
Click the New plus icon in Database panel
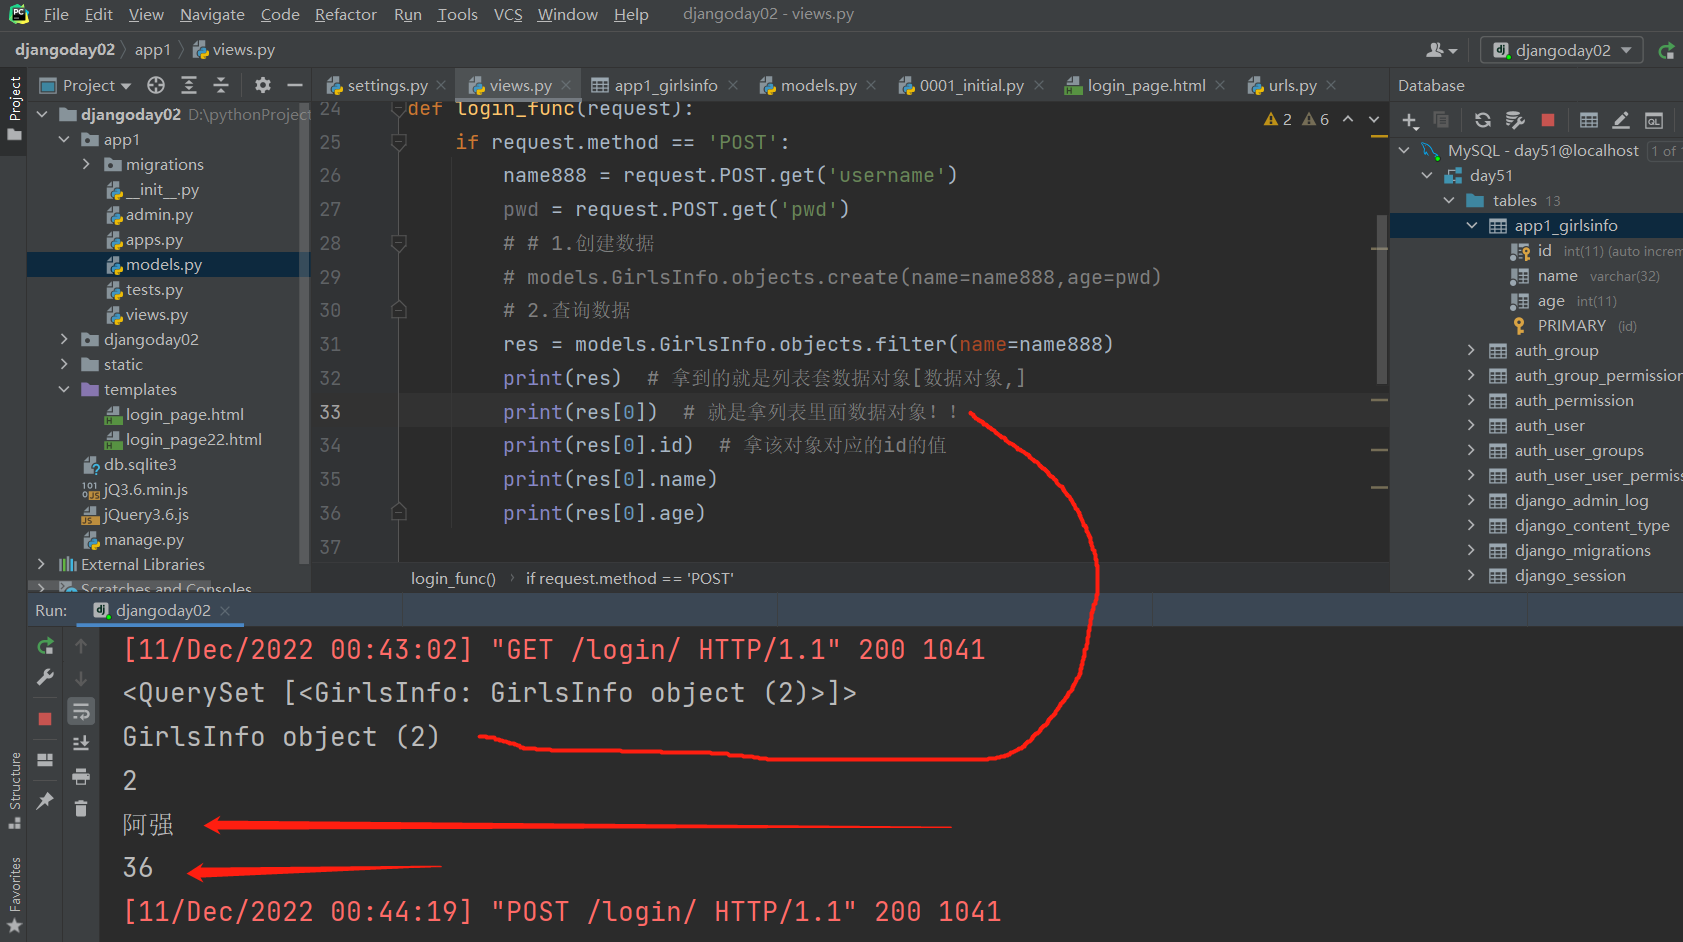[1410, 121]
